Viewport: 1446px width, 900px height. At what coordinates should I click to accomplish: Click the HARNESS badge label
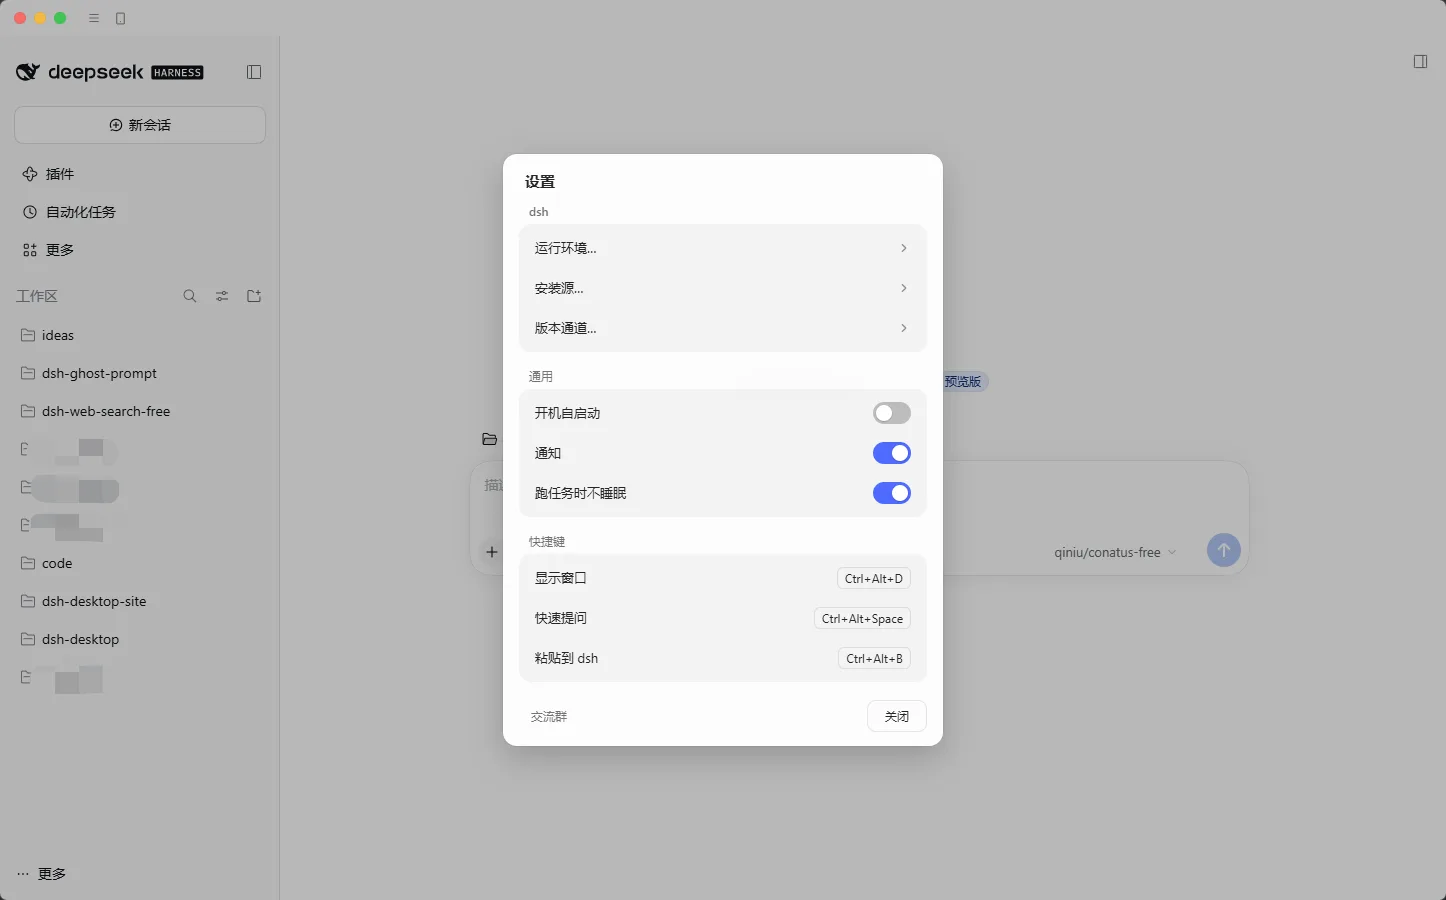pos(178,72)
